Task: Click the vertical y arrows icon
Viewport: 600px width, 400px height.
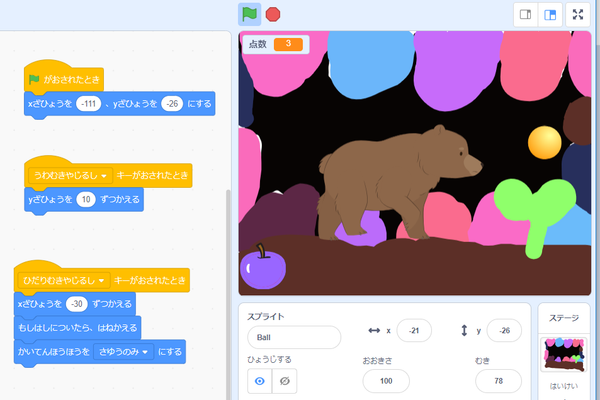Action: pos(464,330)
